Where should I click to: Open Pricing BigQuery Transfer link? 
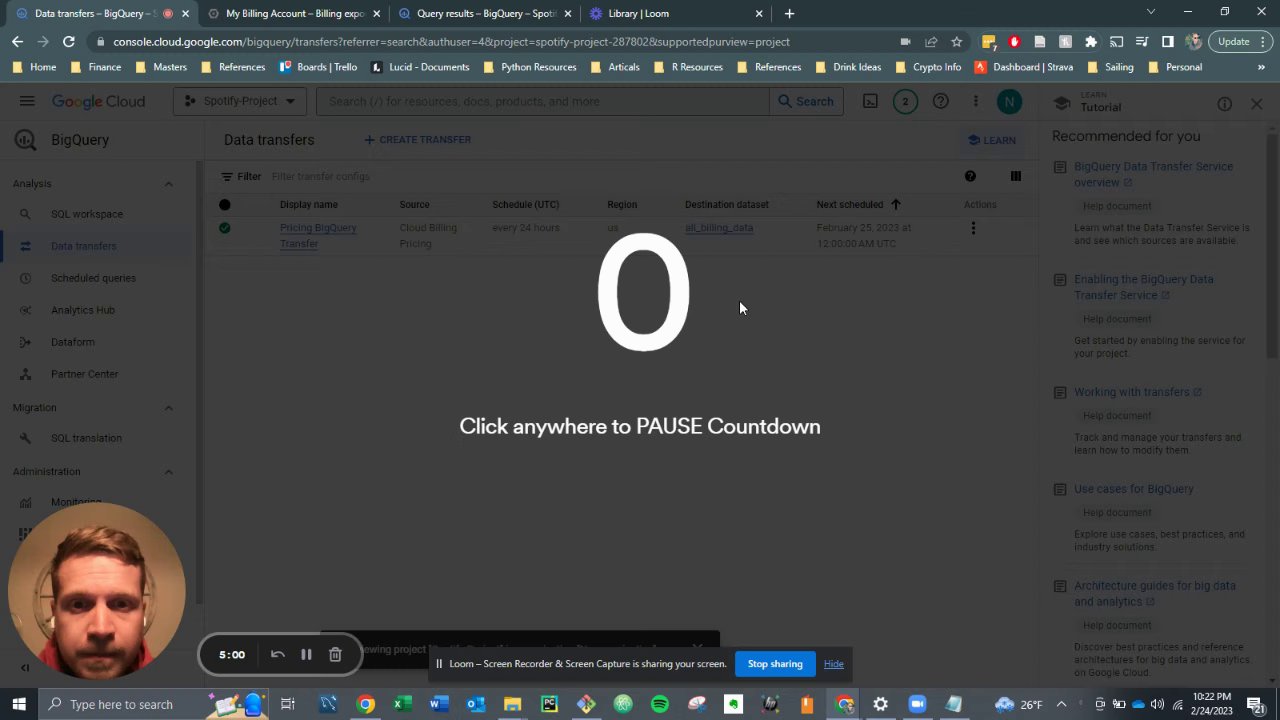318,235
